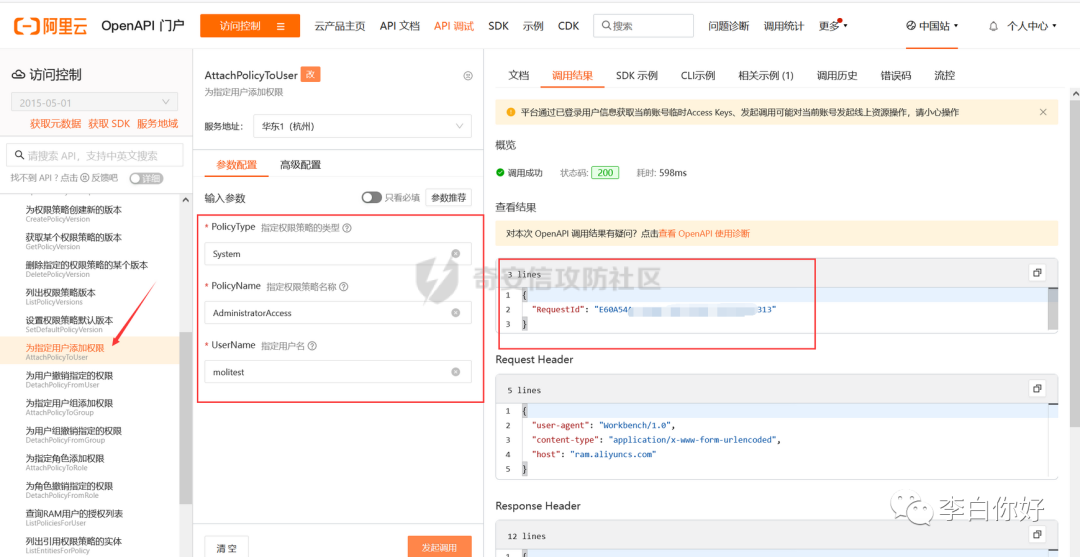Toggle the 详细 switch in the sidebar
Image resolution: width=1080 pixels, height=557 pixels.
pyautogui.click(x=146, y=178)
